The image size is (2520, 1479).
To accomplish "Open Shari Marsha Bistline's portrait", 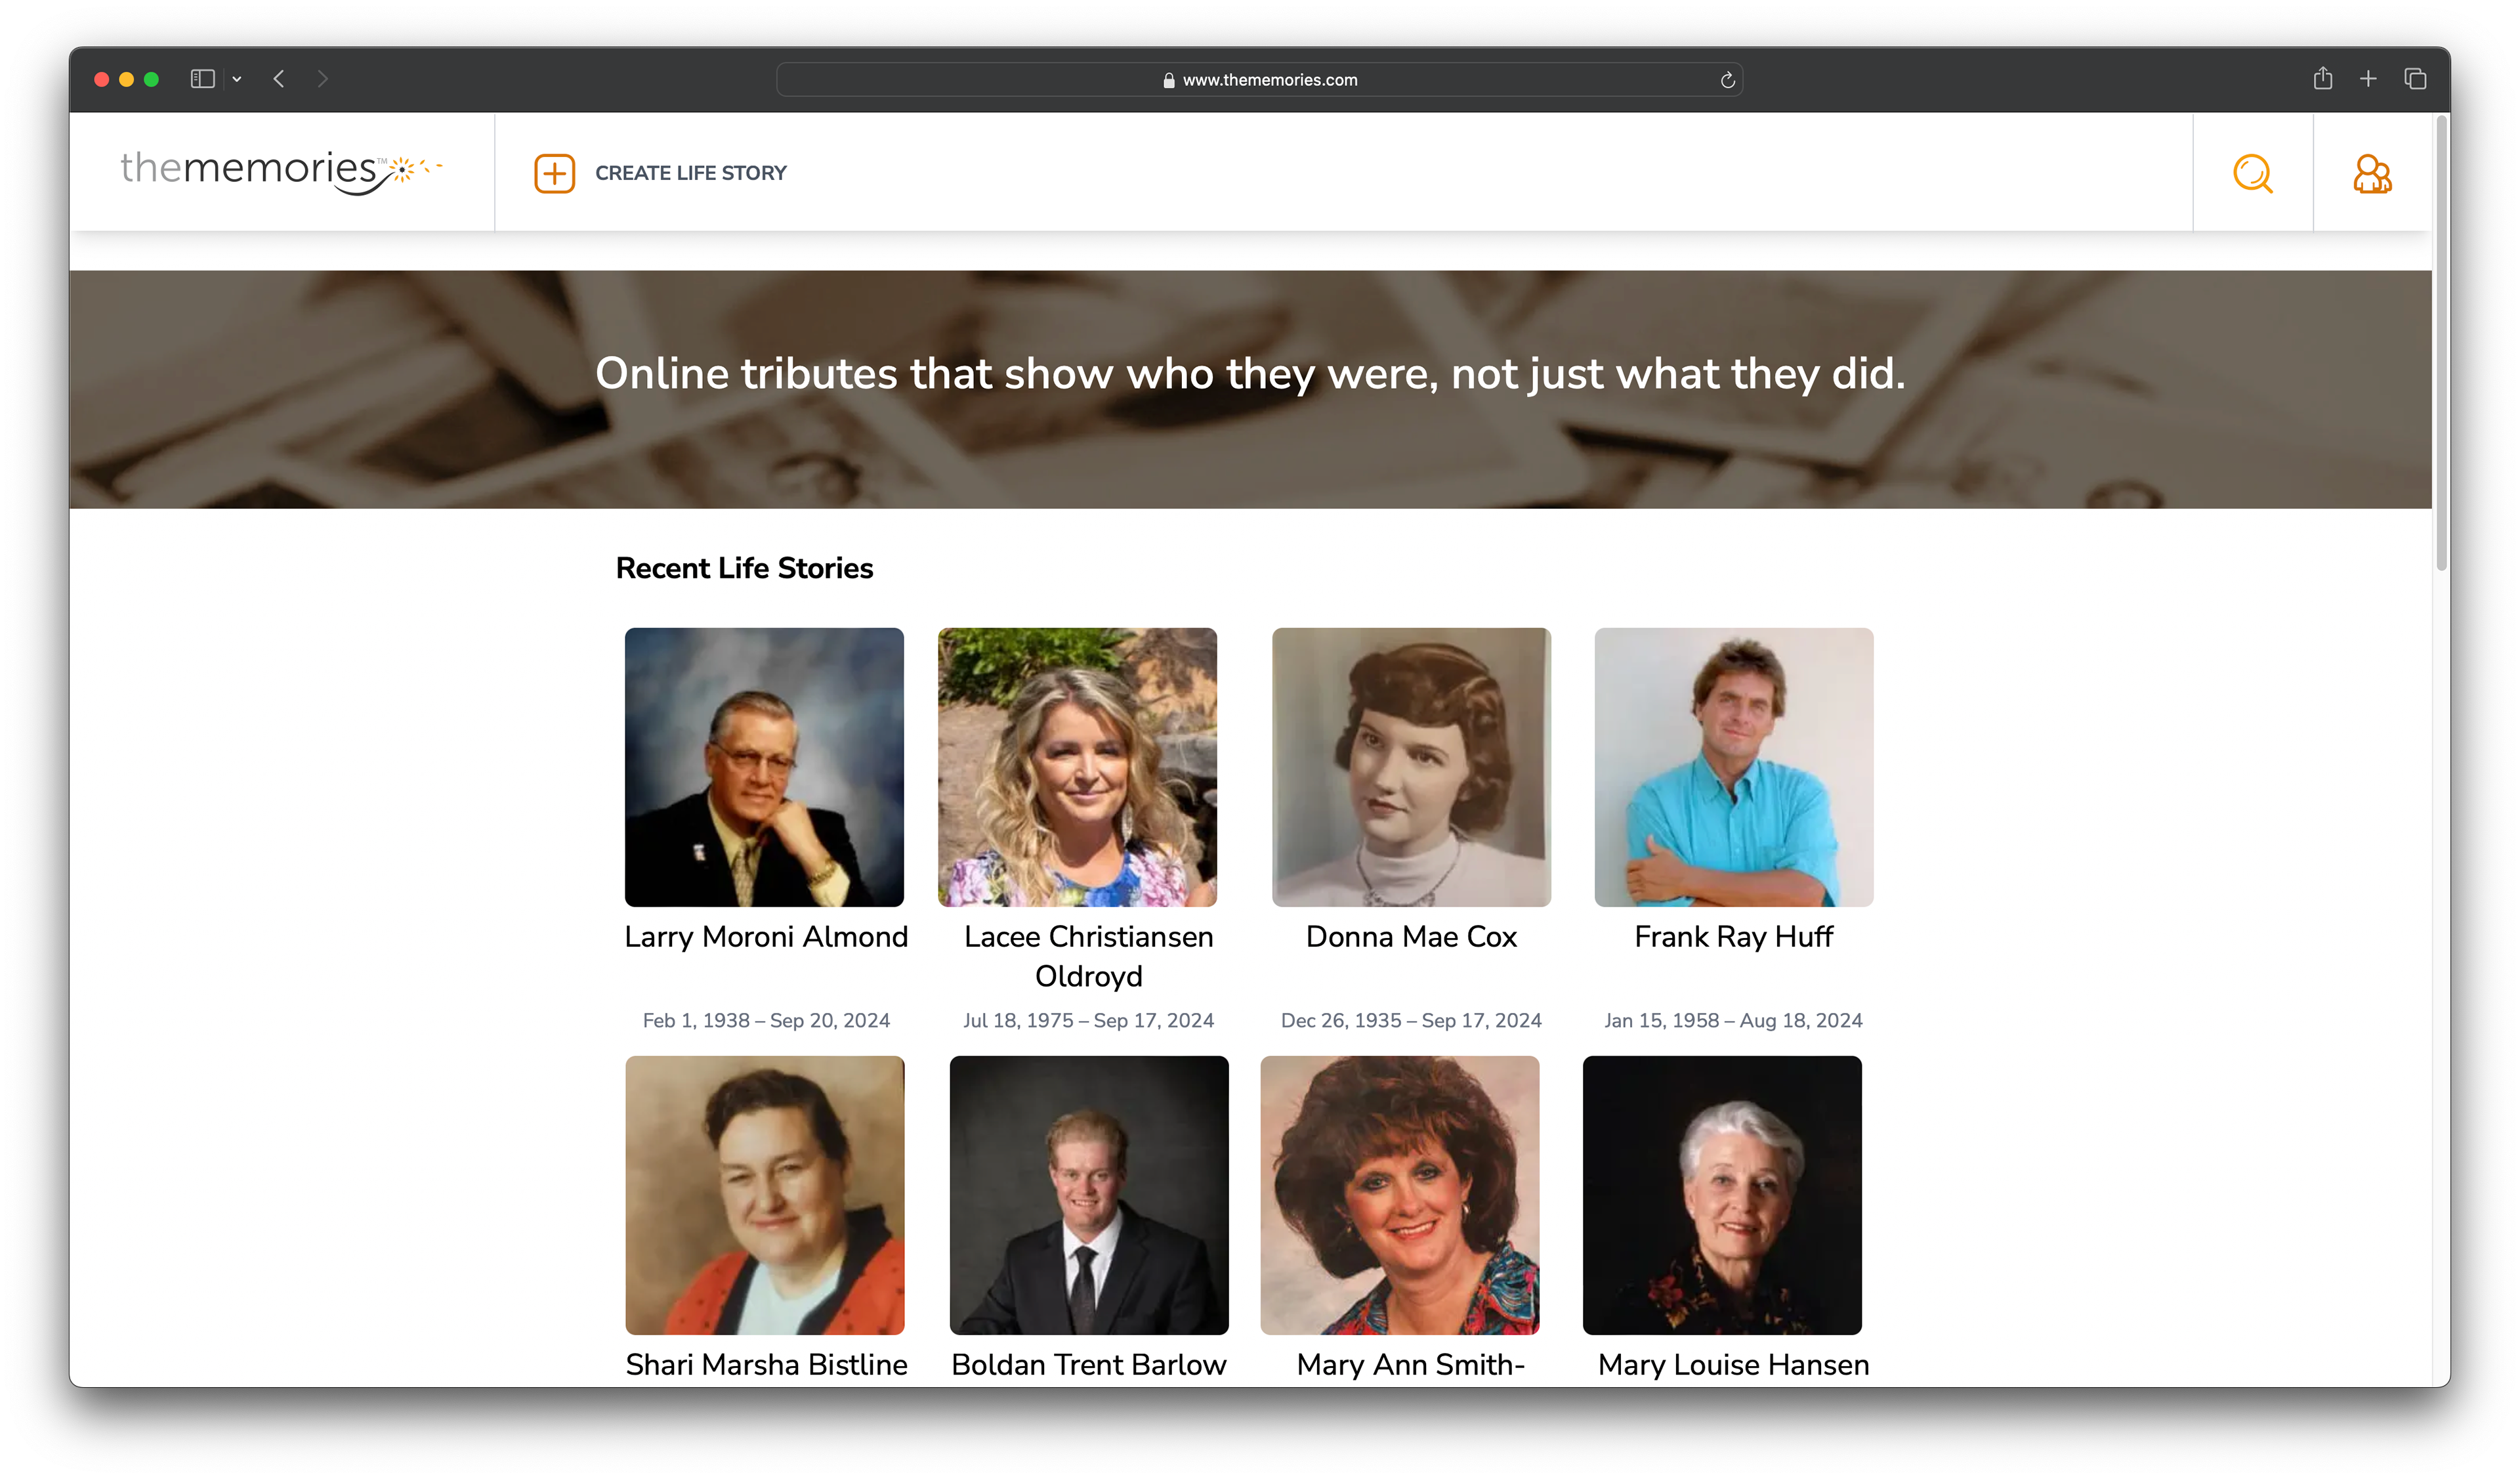I will (765, 1195).
